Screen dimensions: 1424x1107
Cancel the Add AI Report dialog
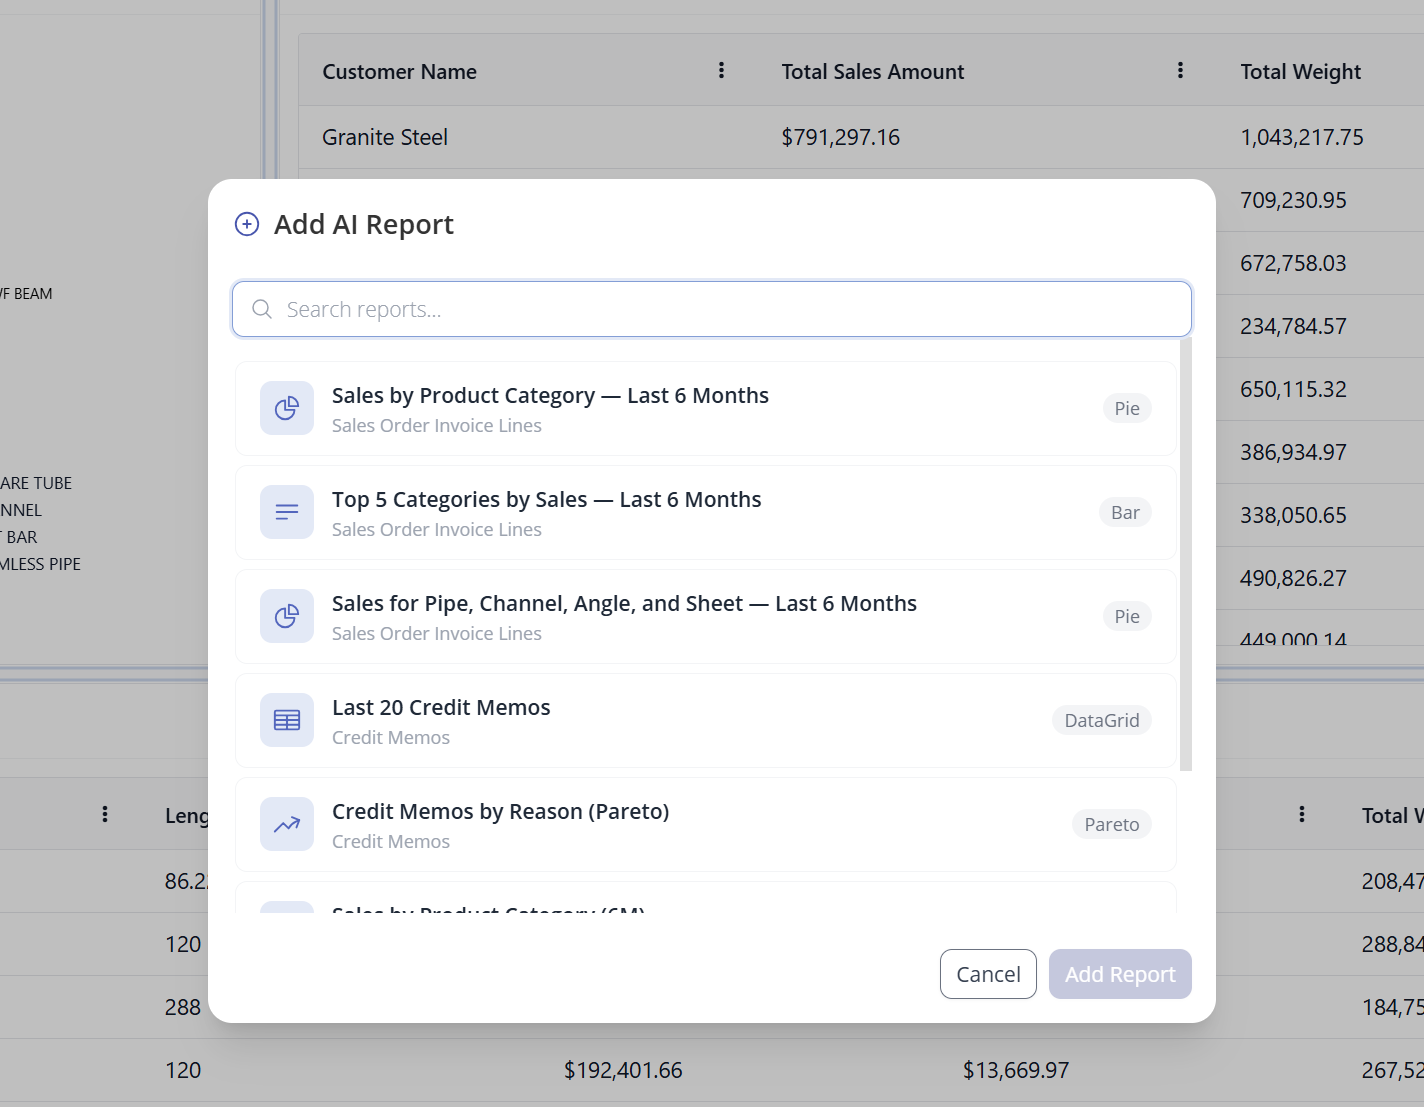(988, 974)
